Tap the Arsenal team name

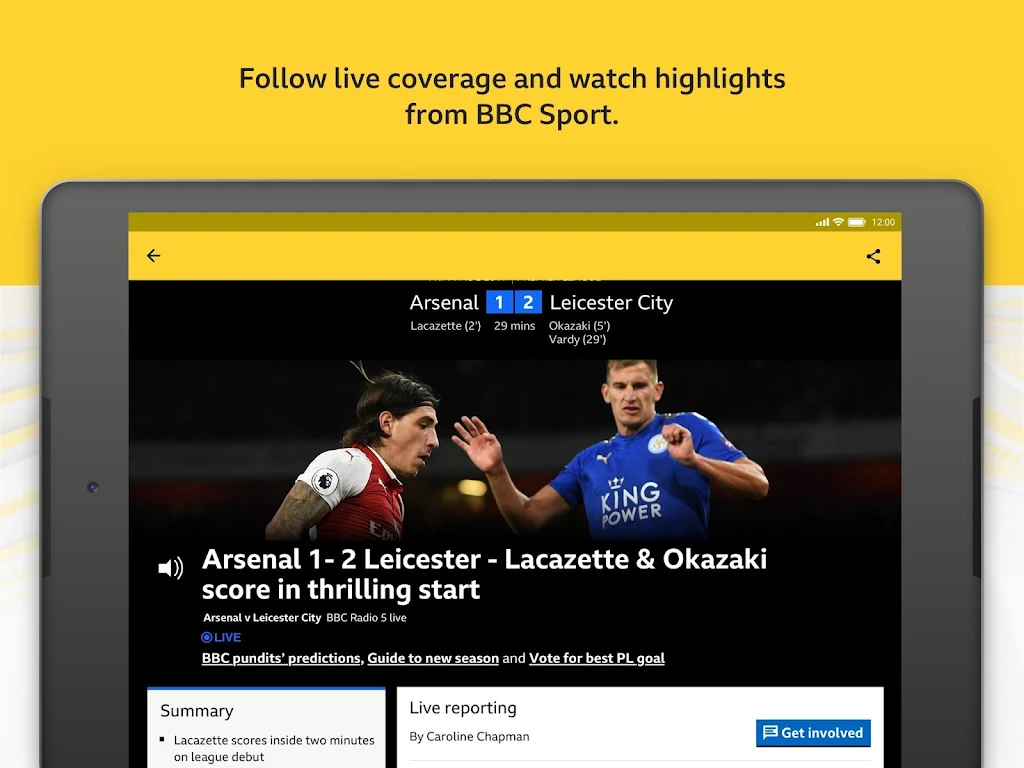coord(444,302)
